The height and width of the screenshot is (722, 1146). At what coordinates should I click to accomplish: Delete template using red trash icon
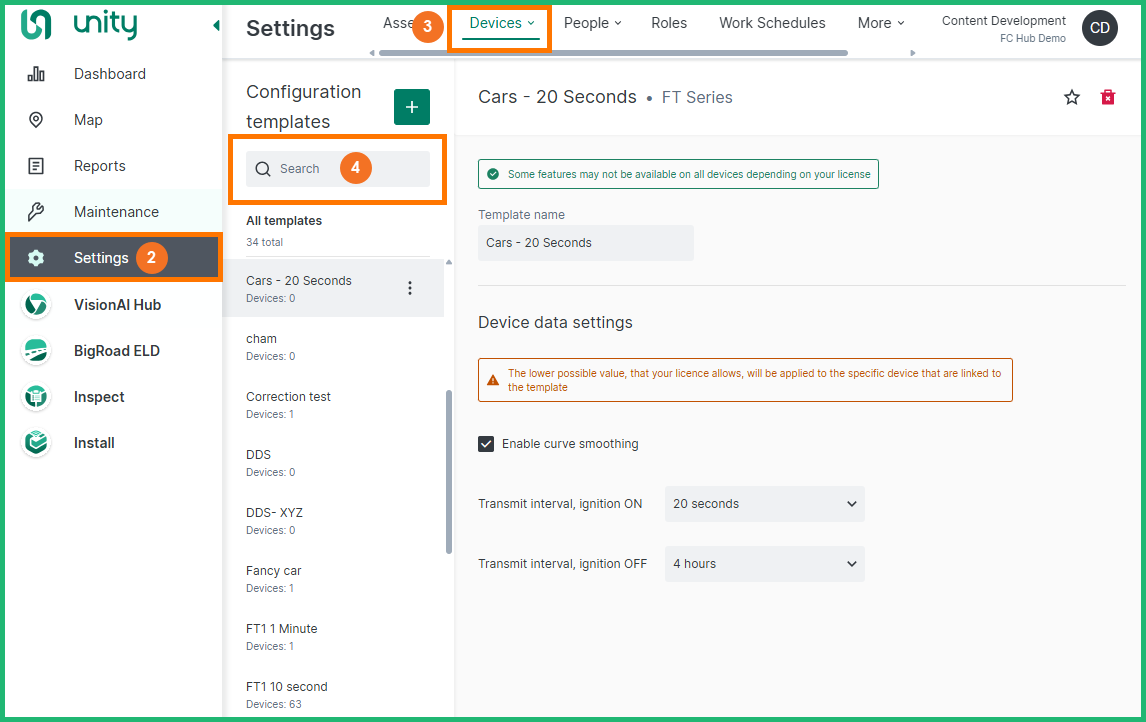pyautogui.click(x=1108, y=97)
